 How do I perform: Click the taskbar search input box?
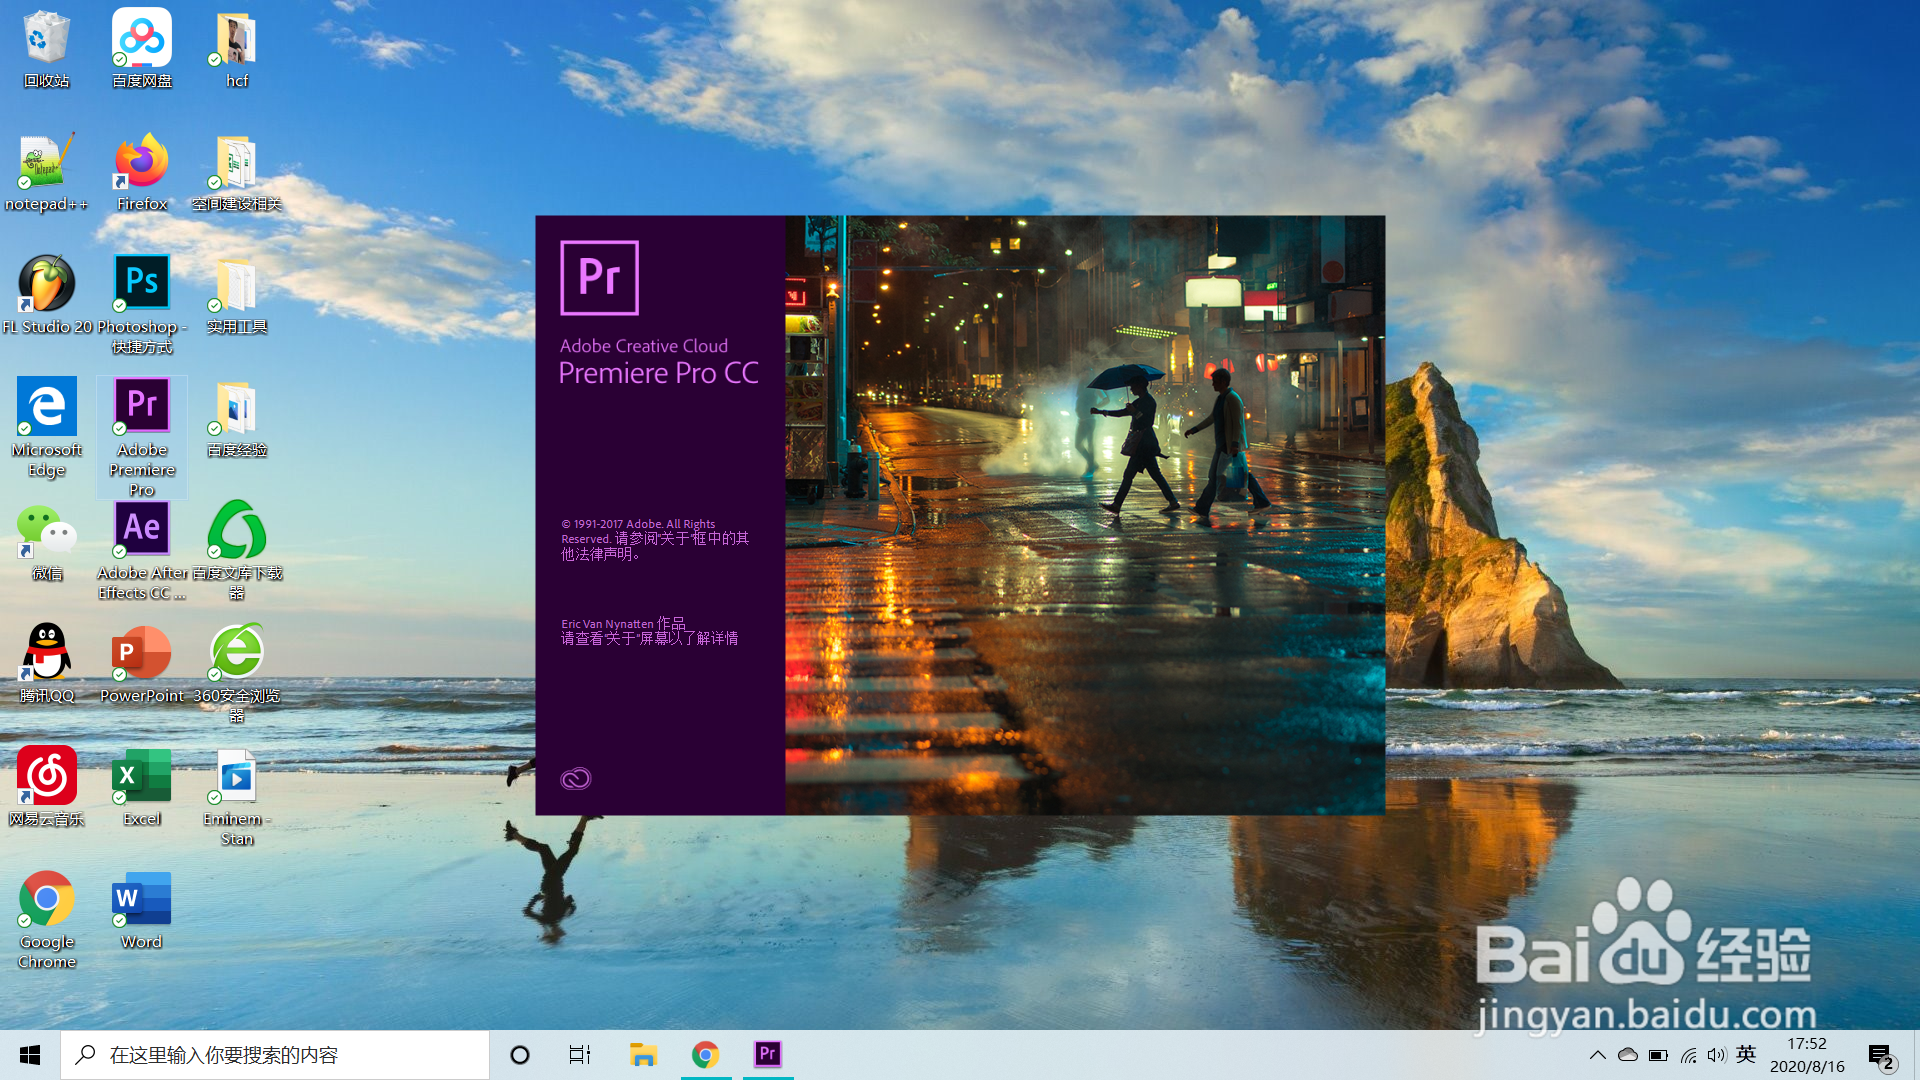(x=275, y=1055)
